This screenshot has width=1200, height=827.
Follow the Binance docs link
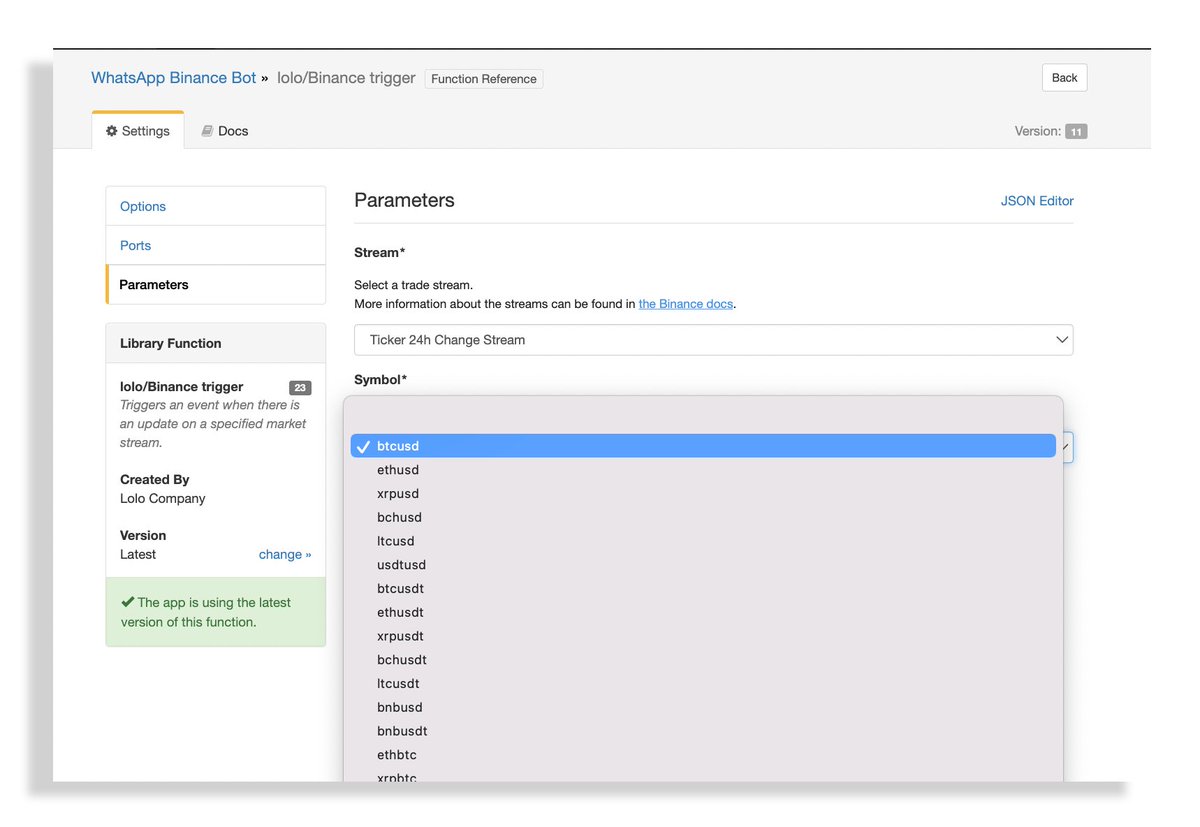pyautogui.click(x=686, y=304)
